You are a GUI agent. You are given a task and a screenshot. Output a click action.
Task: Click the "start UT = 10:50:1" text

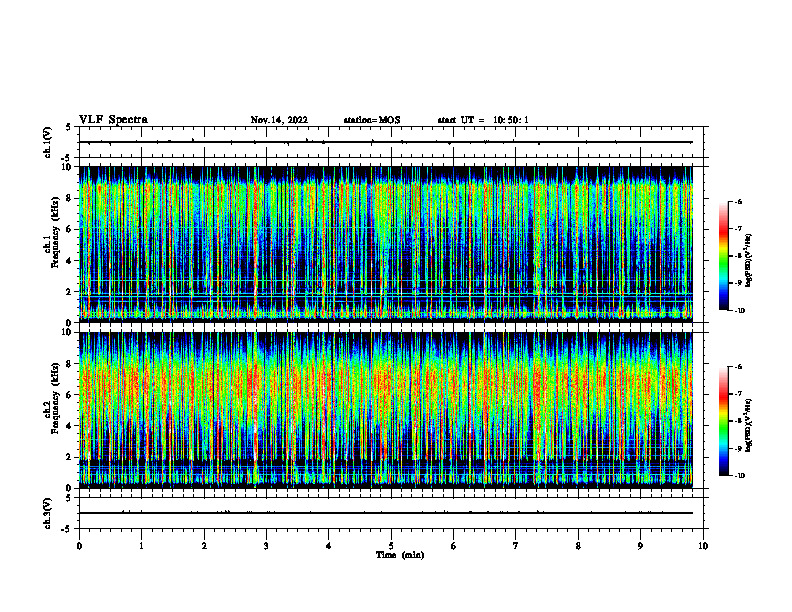(x=483, y=120)
